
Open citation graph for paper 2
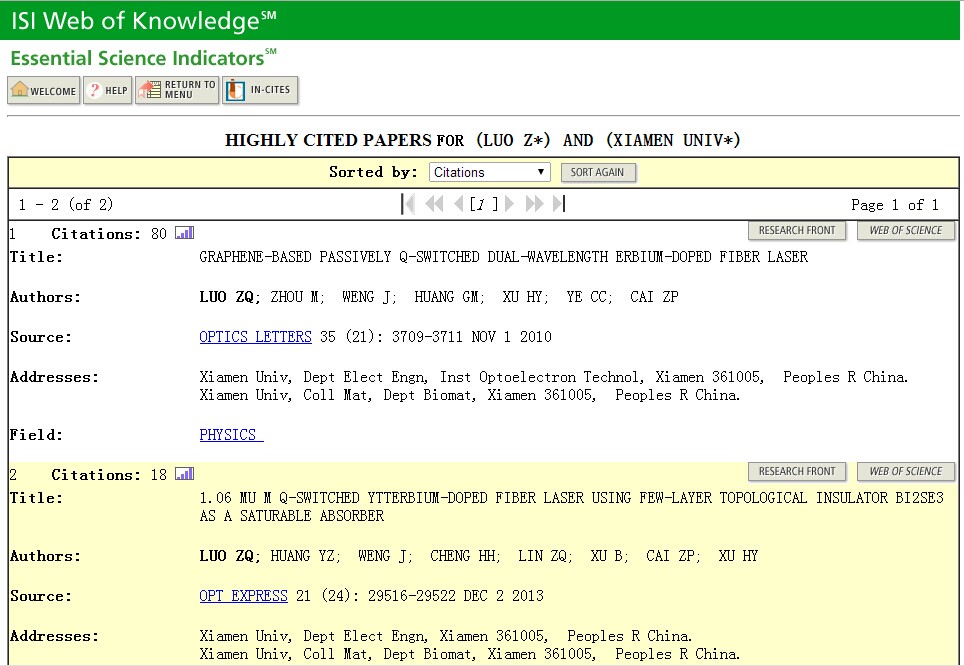point(185,474)
